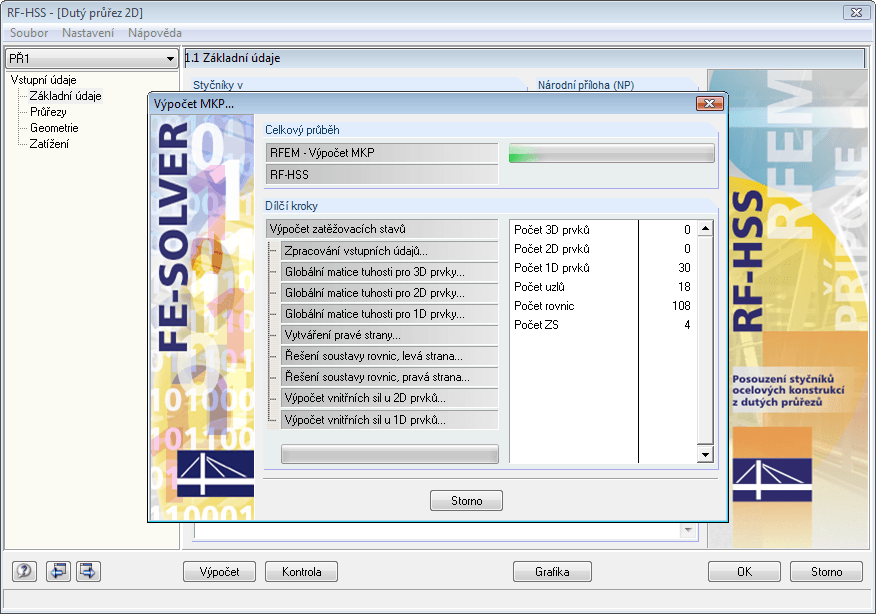This screenshot has width=876, height=614.
Task: Click the Styčníky v section label
Action: tap(218, 85)
